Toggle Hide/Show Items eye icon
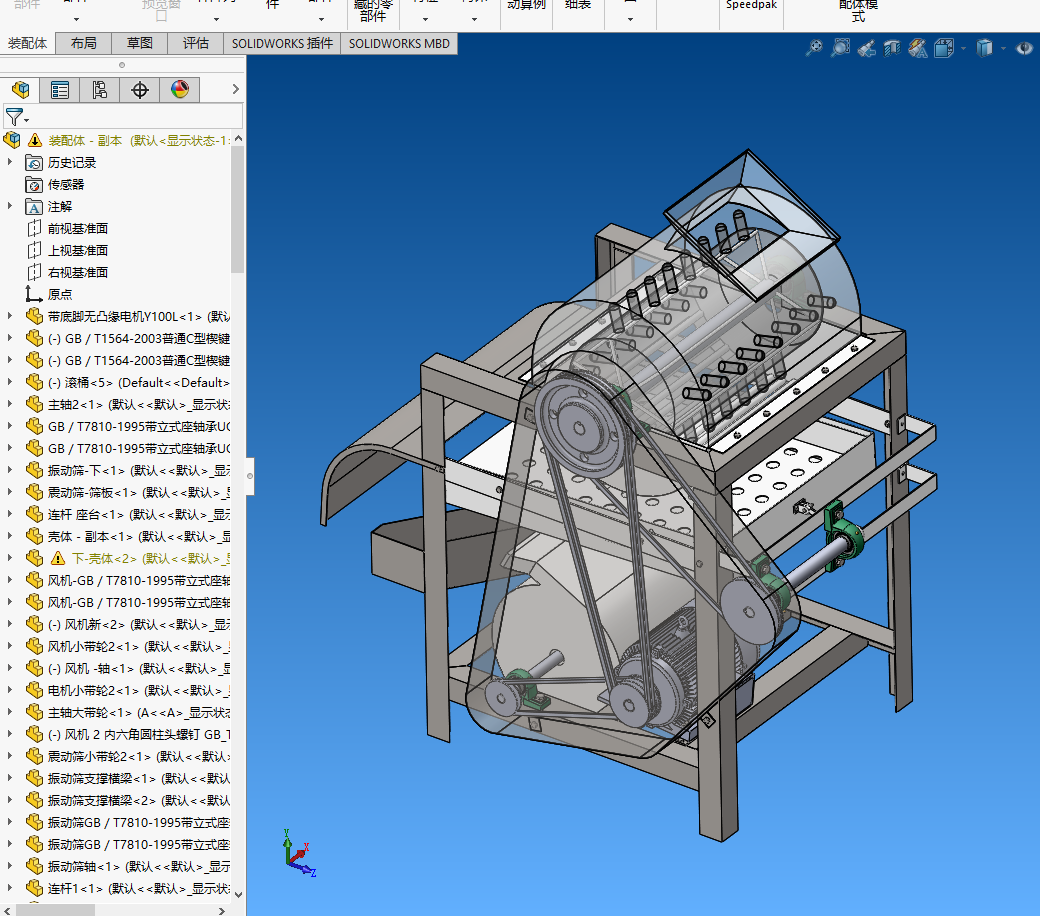The height and width of the screenshot is (916, 1040). 1023,47
